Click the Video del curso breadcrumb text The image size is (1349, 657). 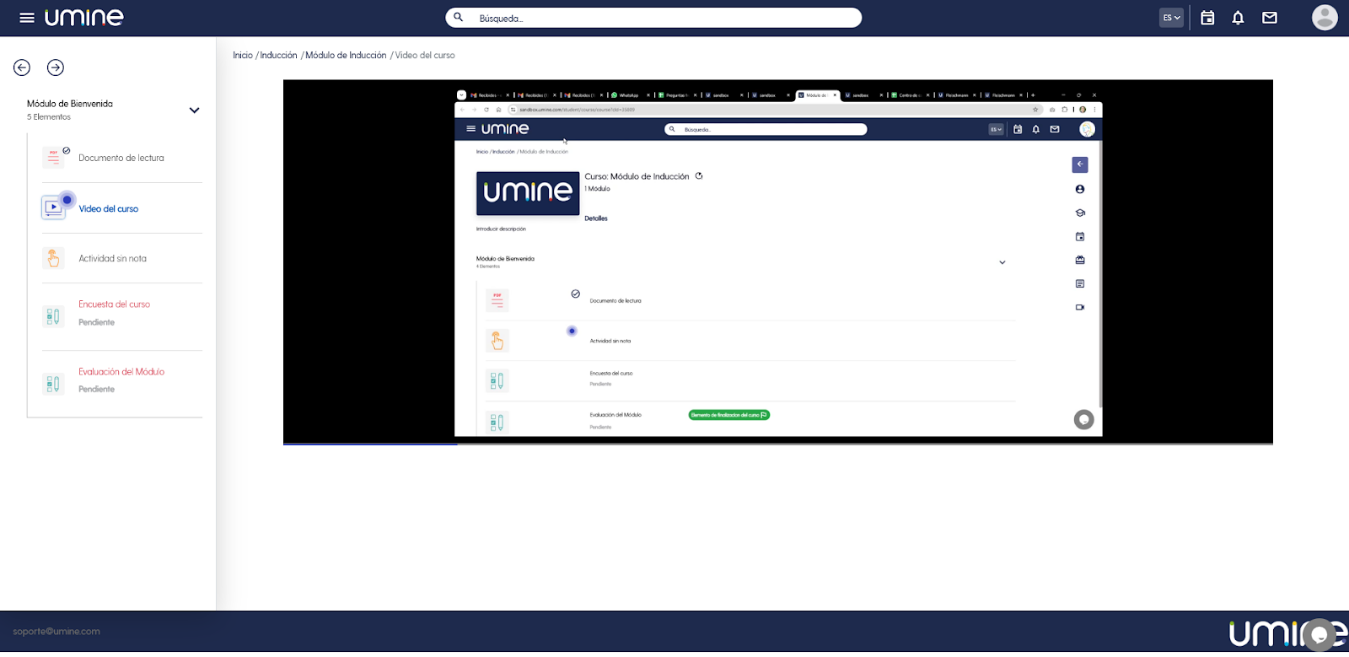pyautogui.click(x=425, y=55)
